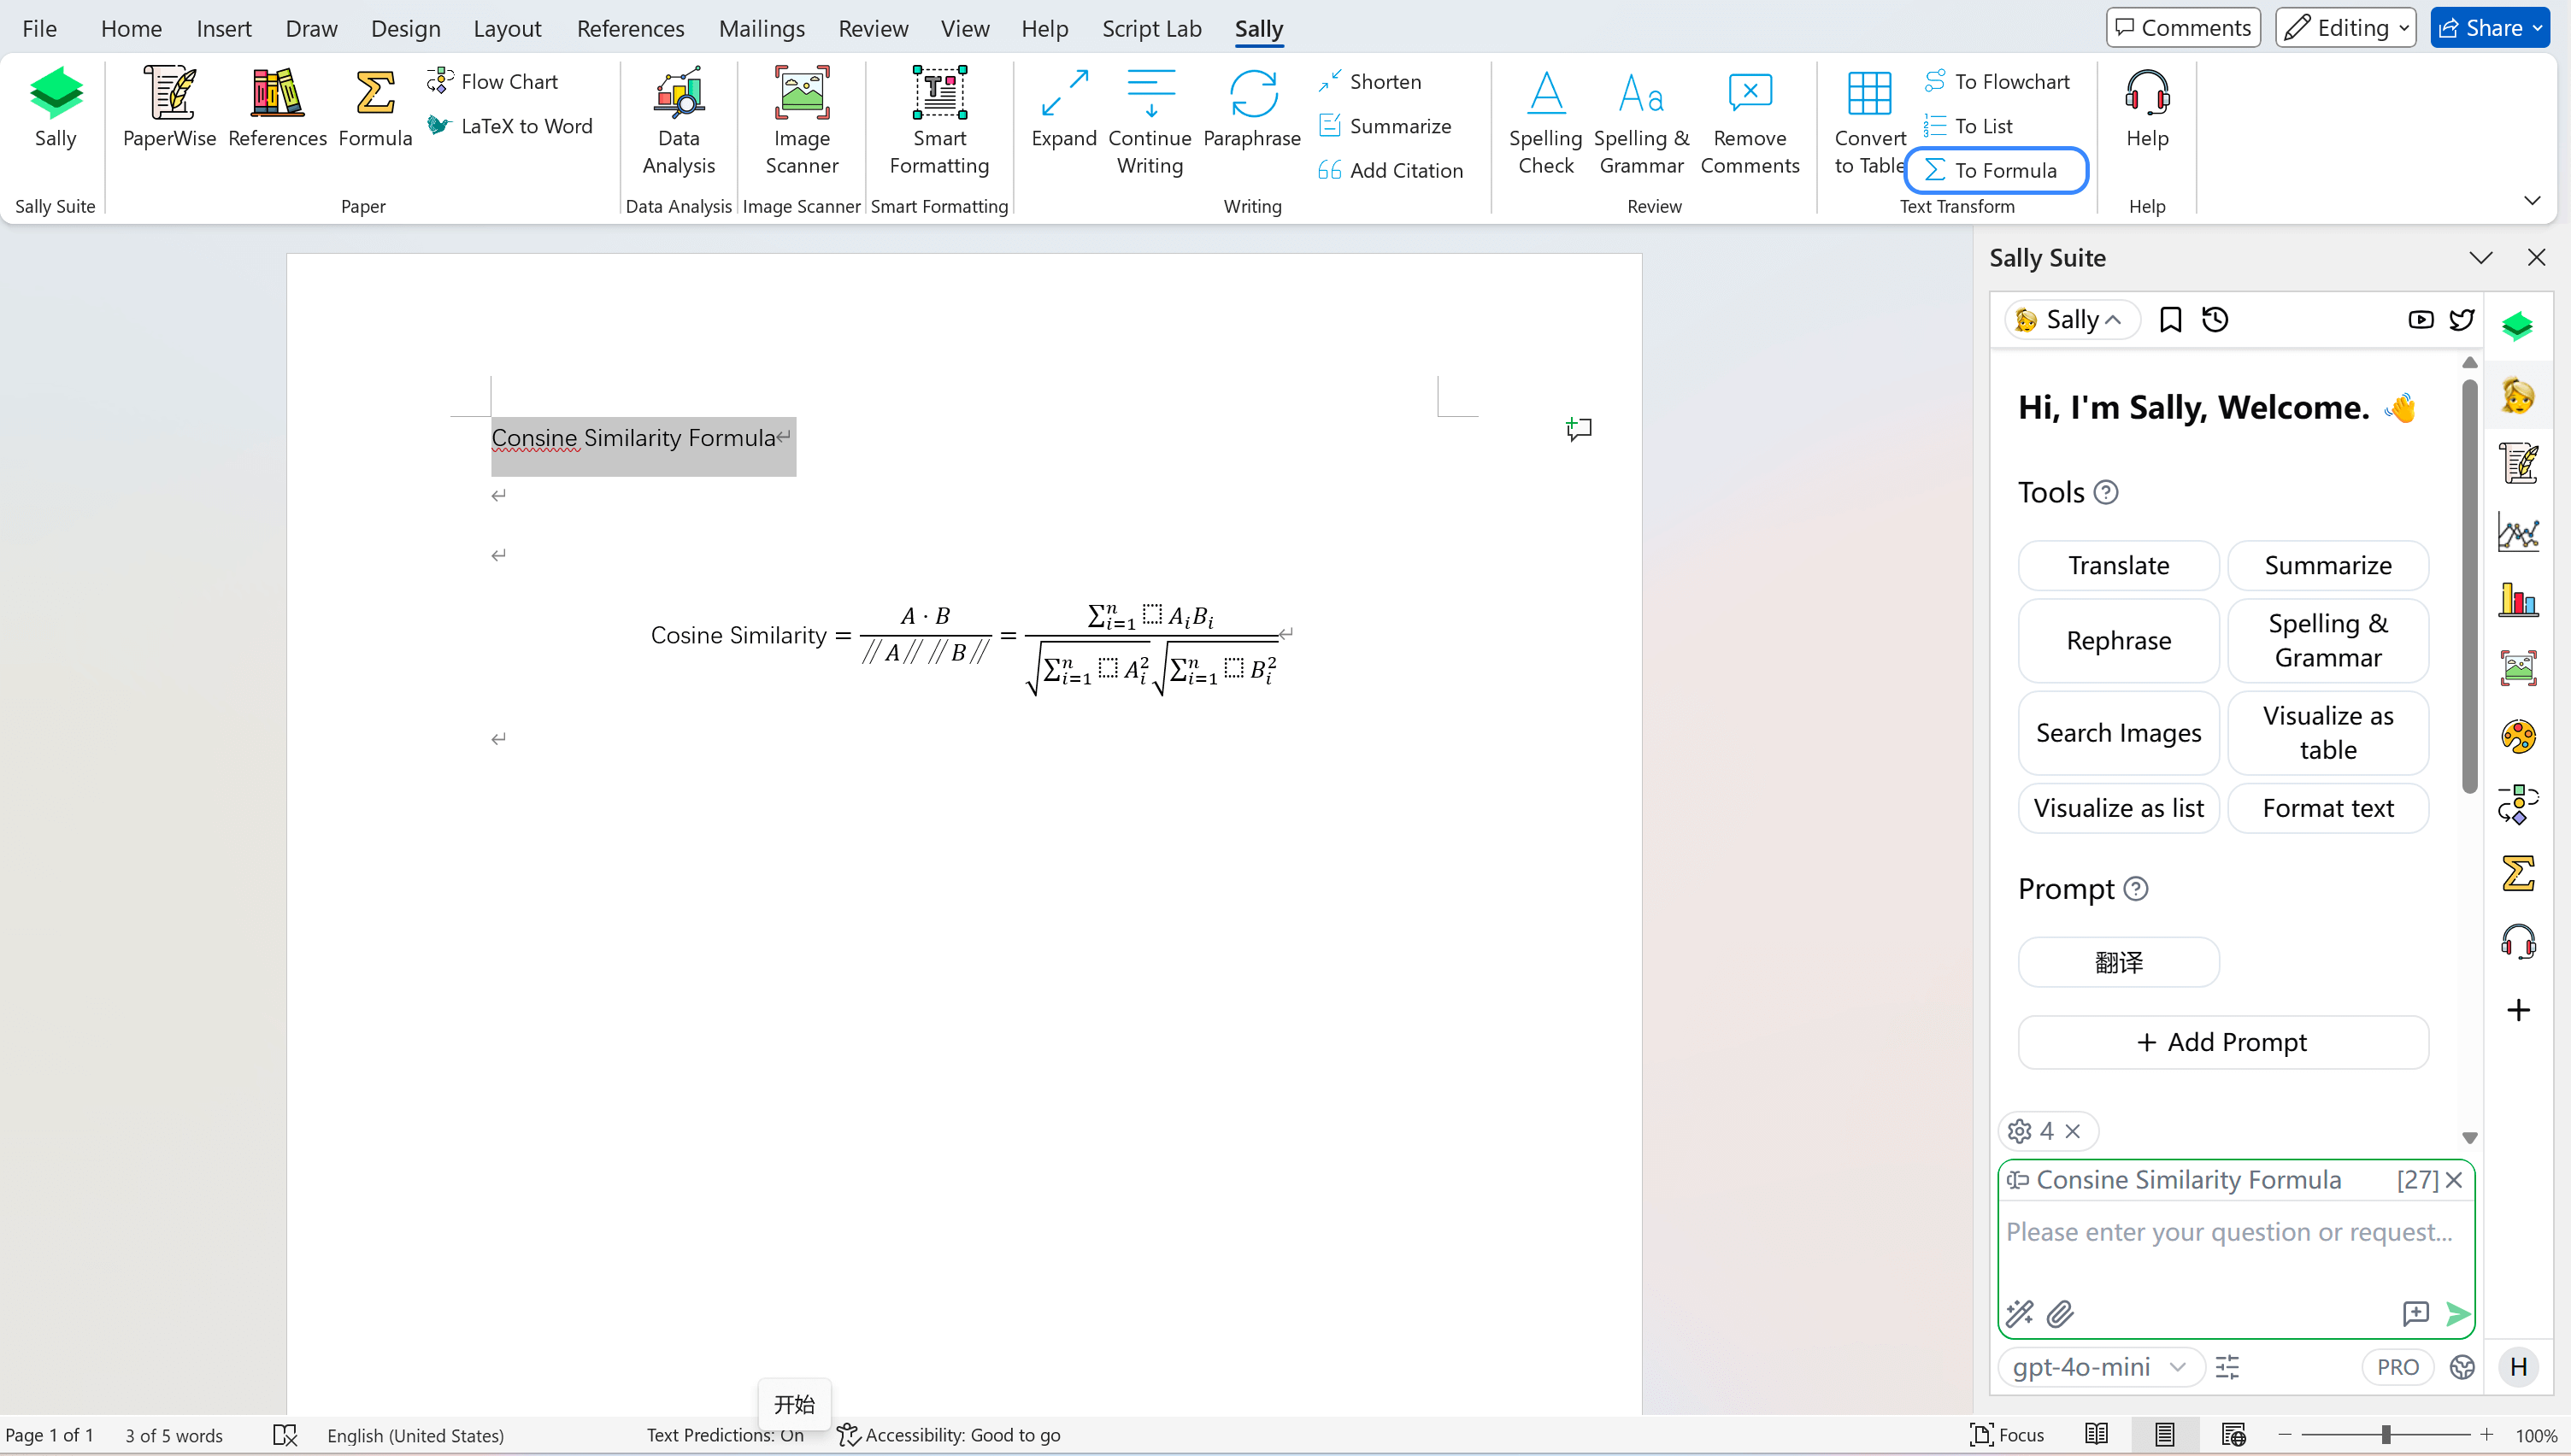Switch to the Script Lab tab
This screenshot has width=2571, height=1456.
[x=1151, y=28]
